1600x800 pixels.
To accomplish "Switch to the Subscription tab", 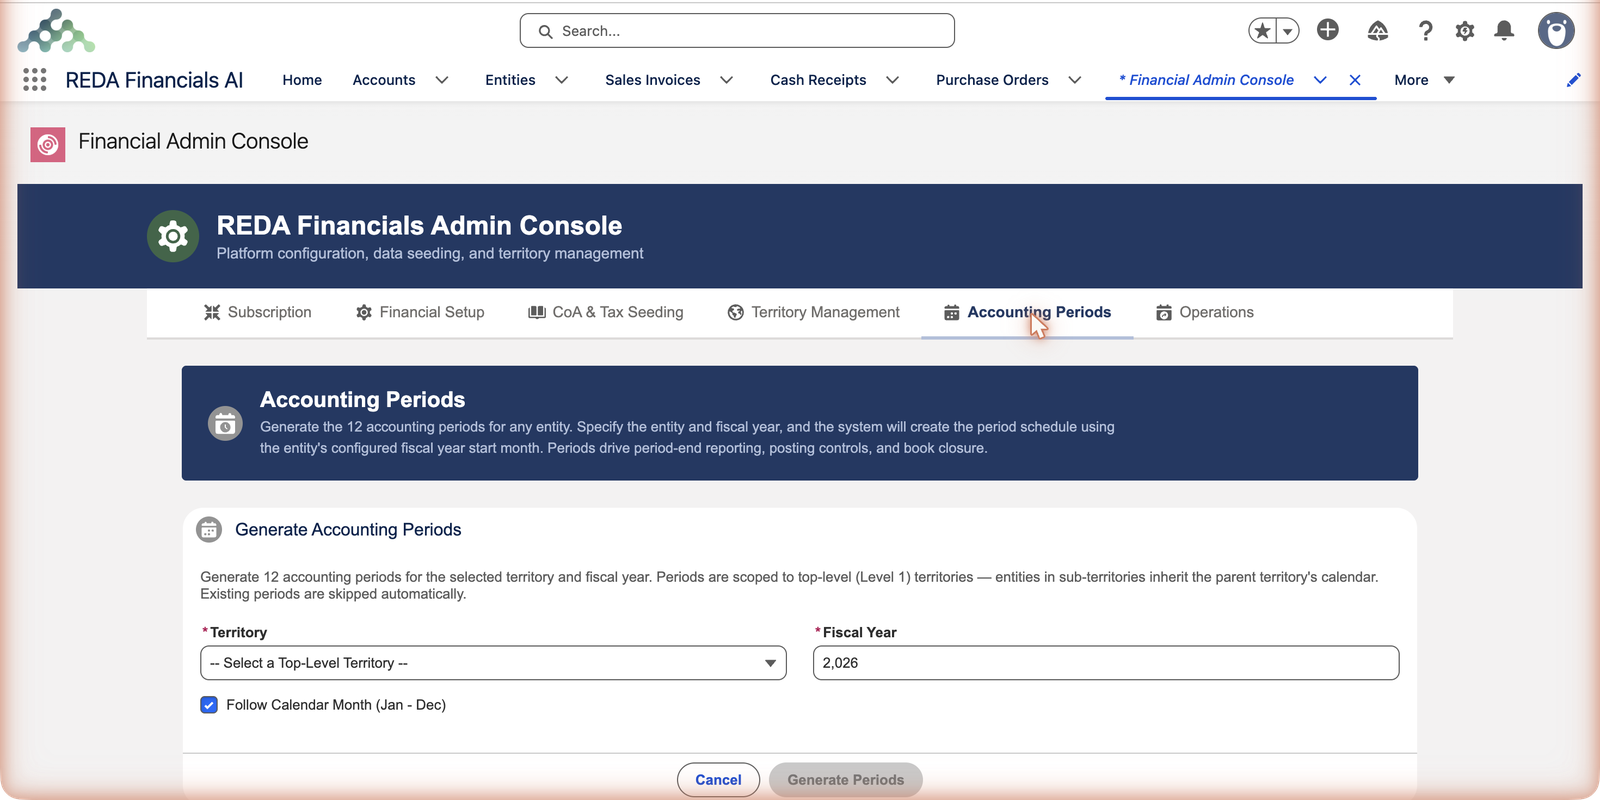I will pos(258,312).
